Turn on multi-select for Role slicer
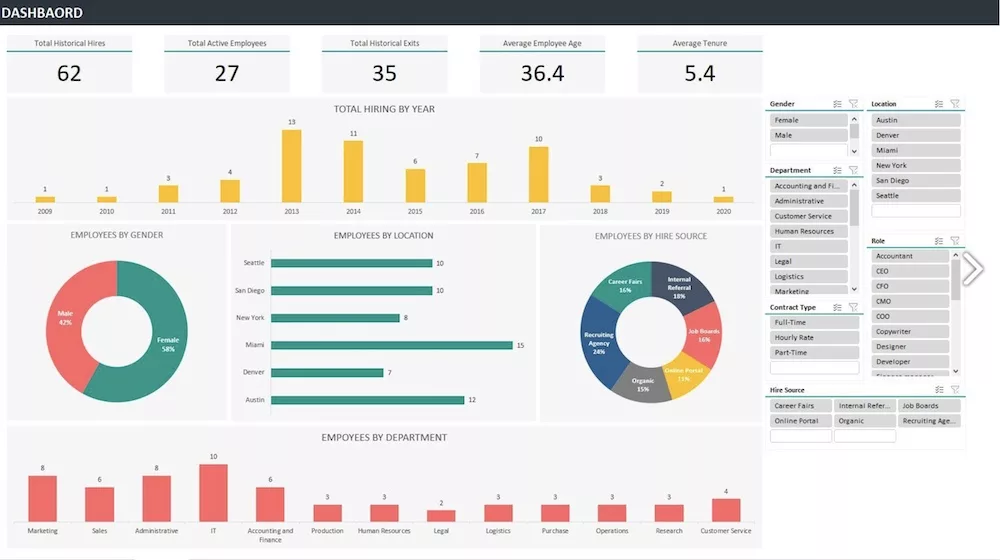 pyautogui.click(x=939, y=241)
